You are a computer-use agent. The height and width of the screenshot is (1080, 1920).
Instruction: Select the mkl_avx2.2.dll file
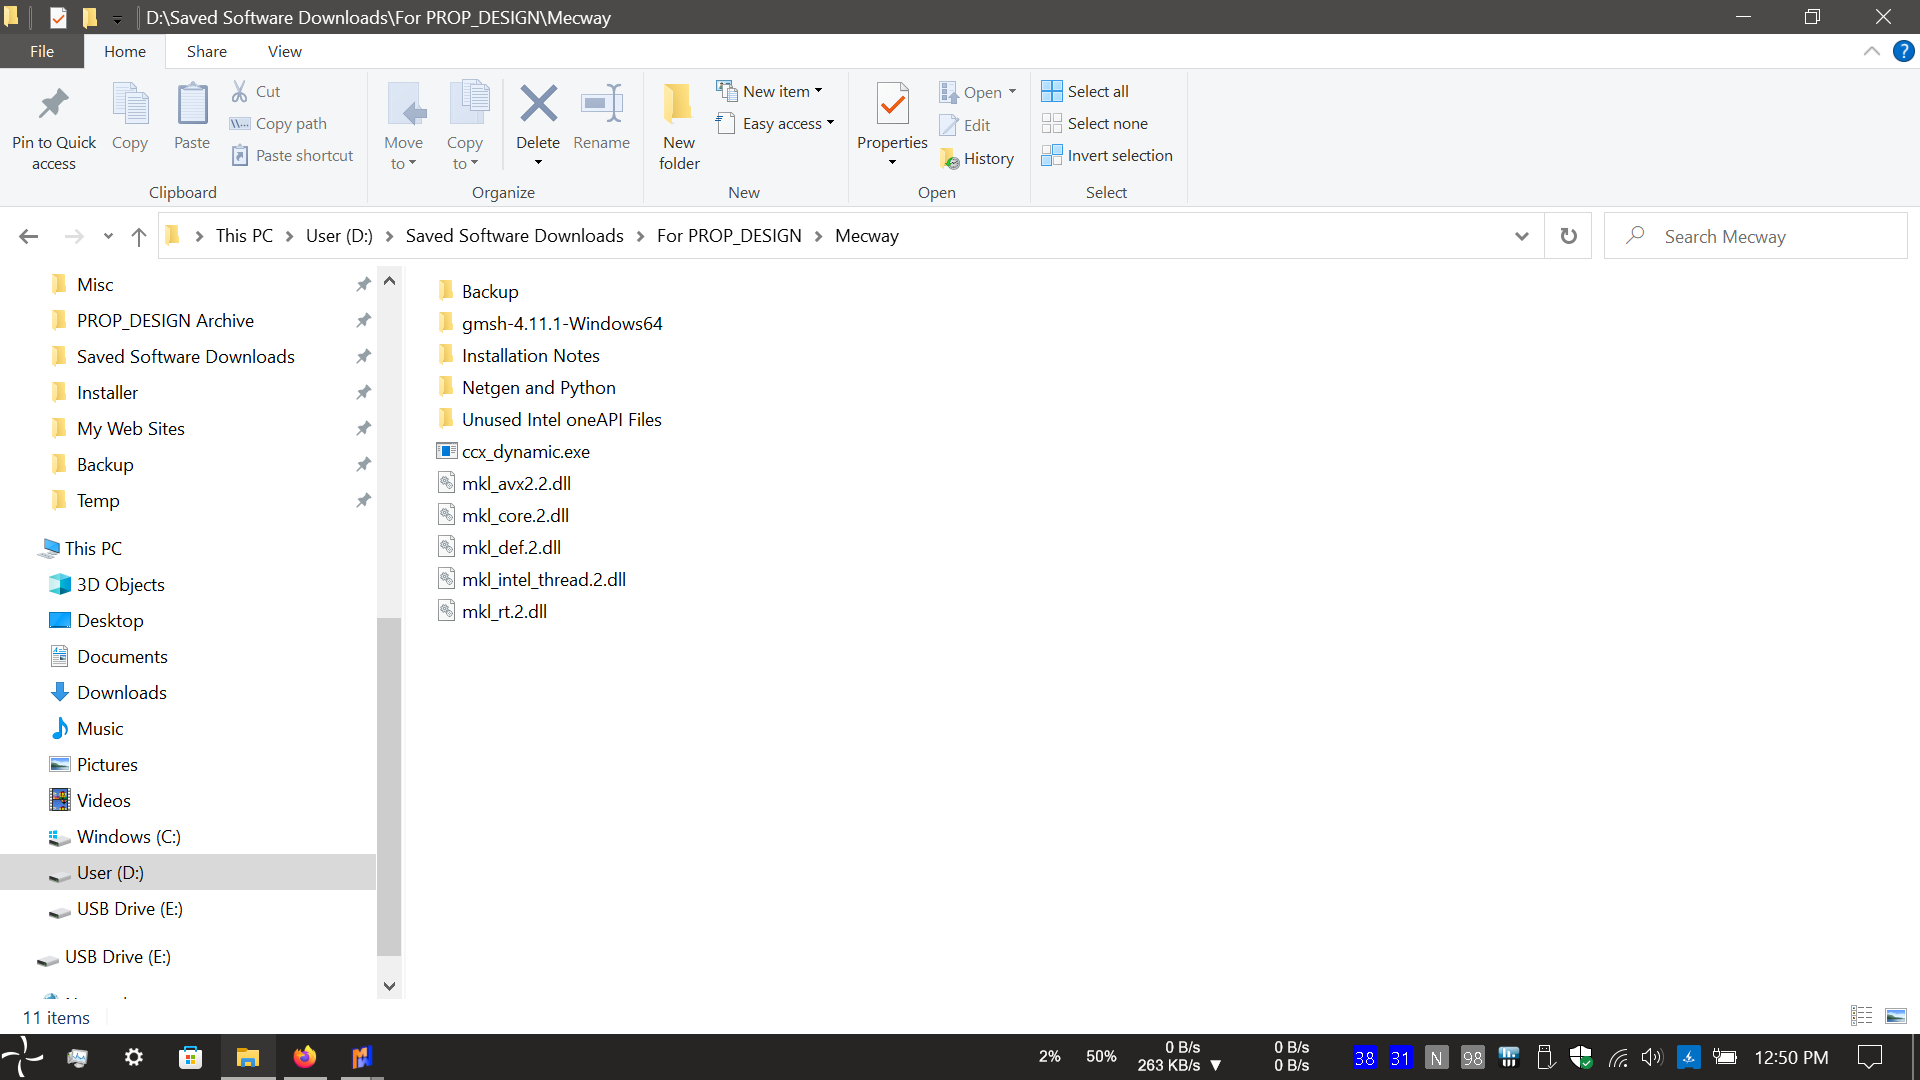(504, 483)
